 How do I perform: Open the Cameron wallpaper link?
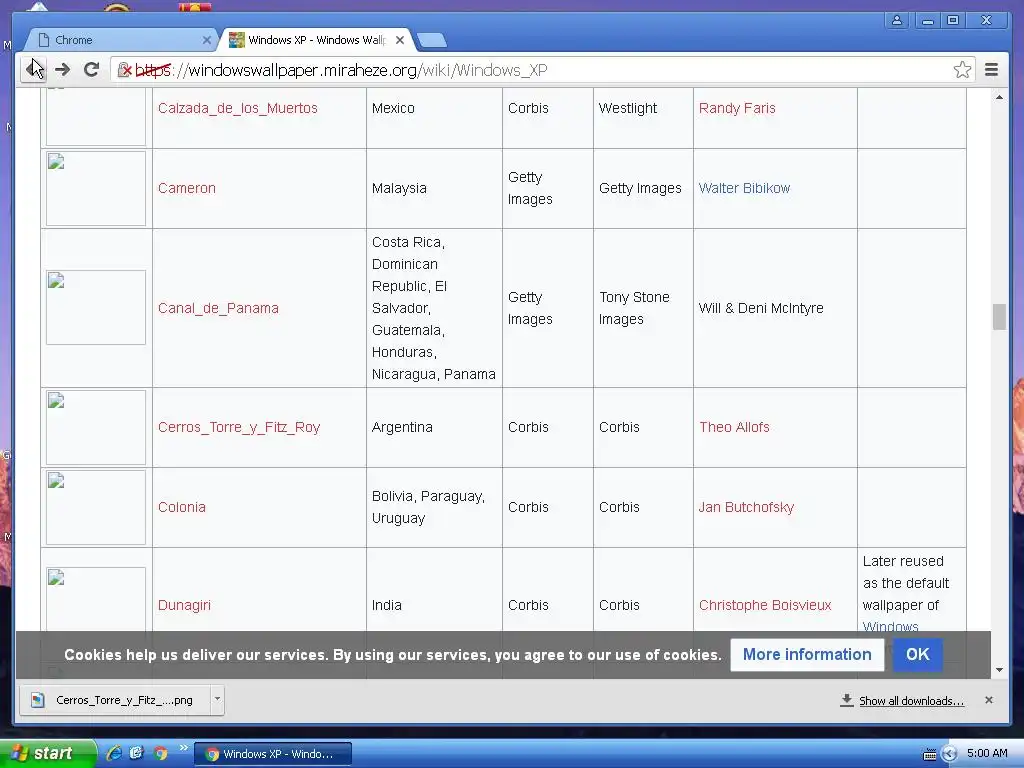click(187, 188)
